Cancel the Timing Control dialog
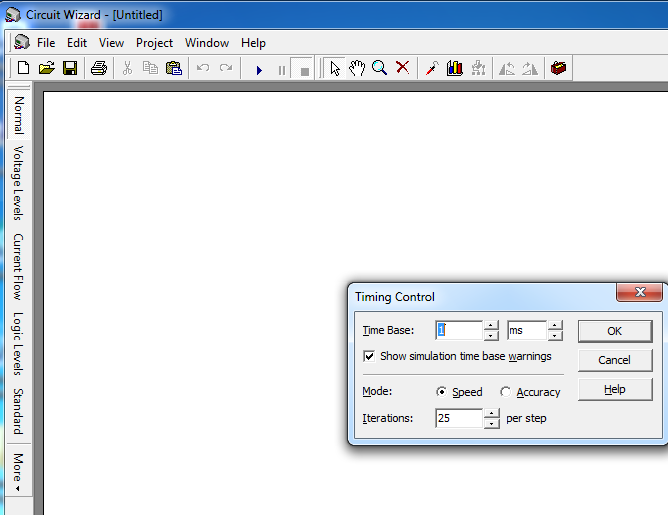The image size is (668, 515). click(615, 360)
